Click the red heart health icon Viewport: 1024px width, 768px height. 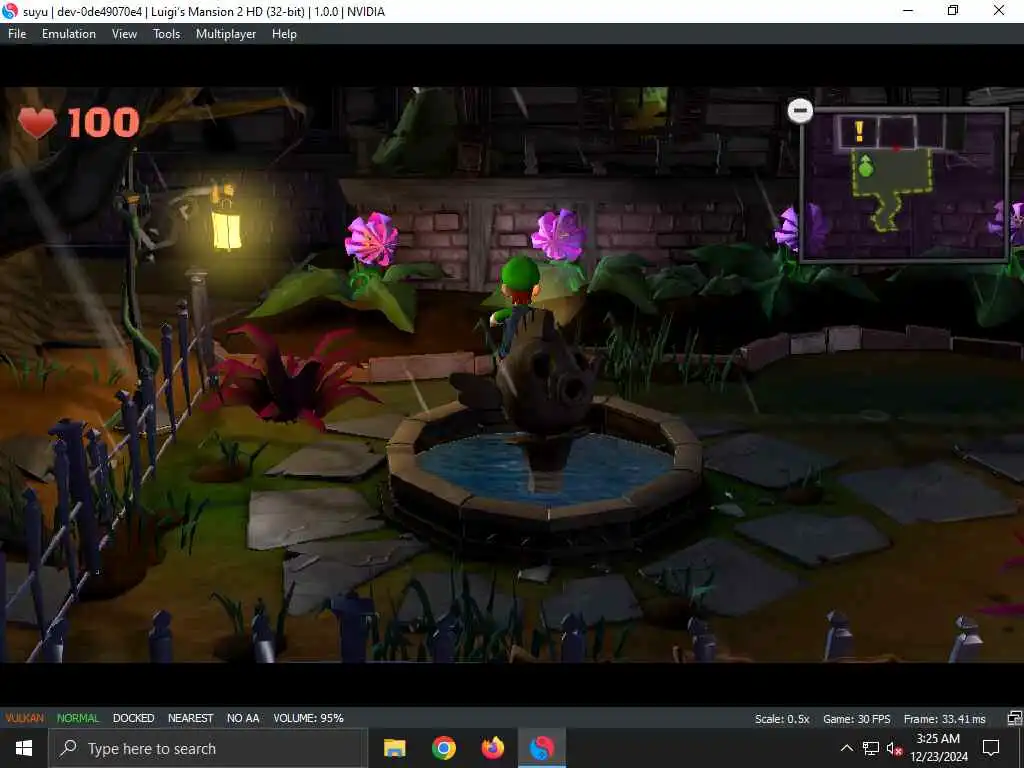coord(37,122)
